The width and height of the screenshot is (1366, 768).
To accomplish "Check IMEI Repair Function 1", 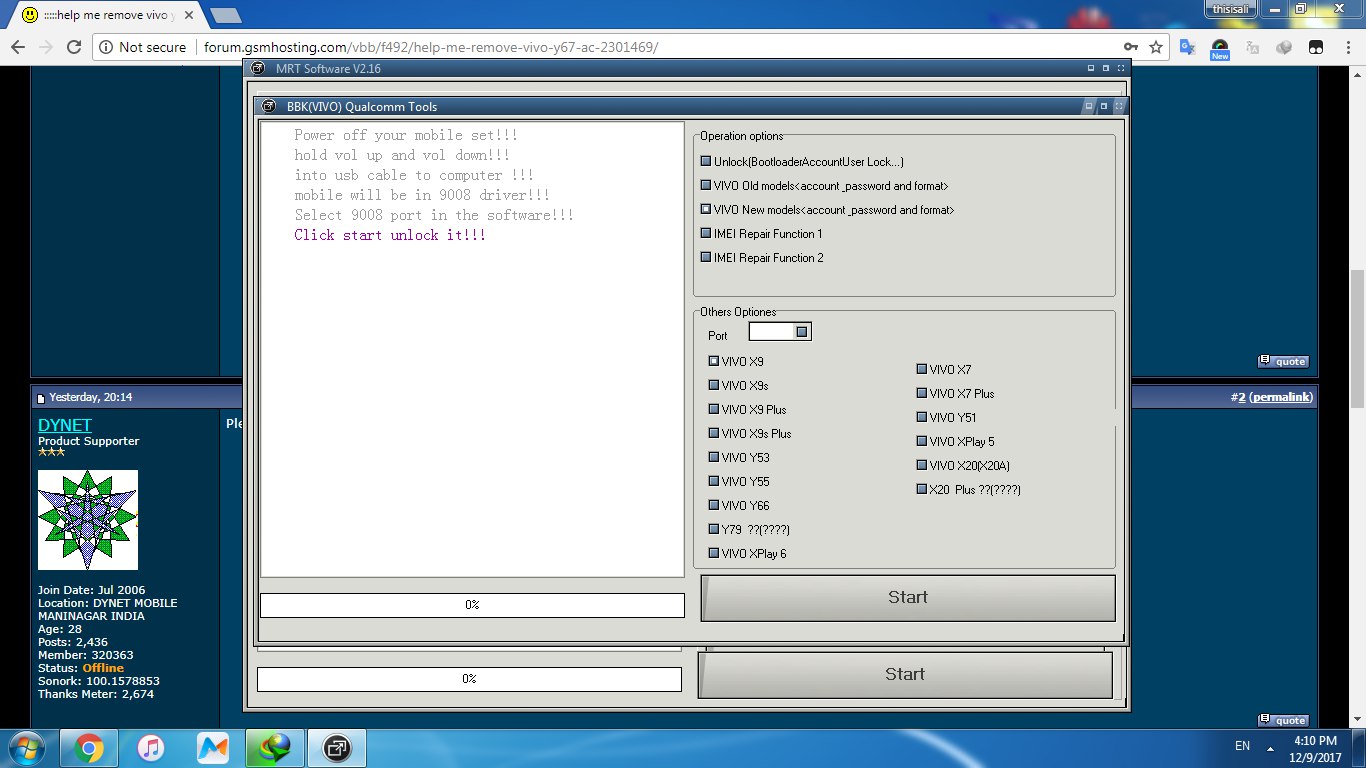I will [x=706, y=234].
